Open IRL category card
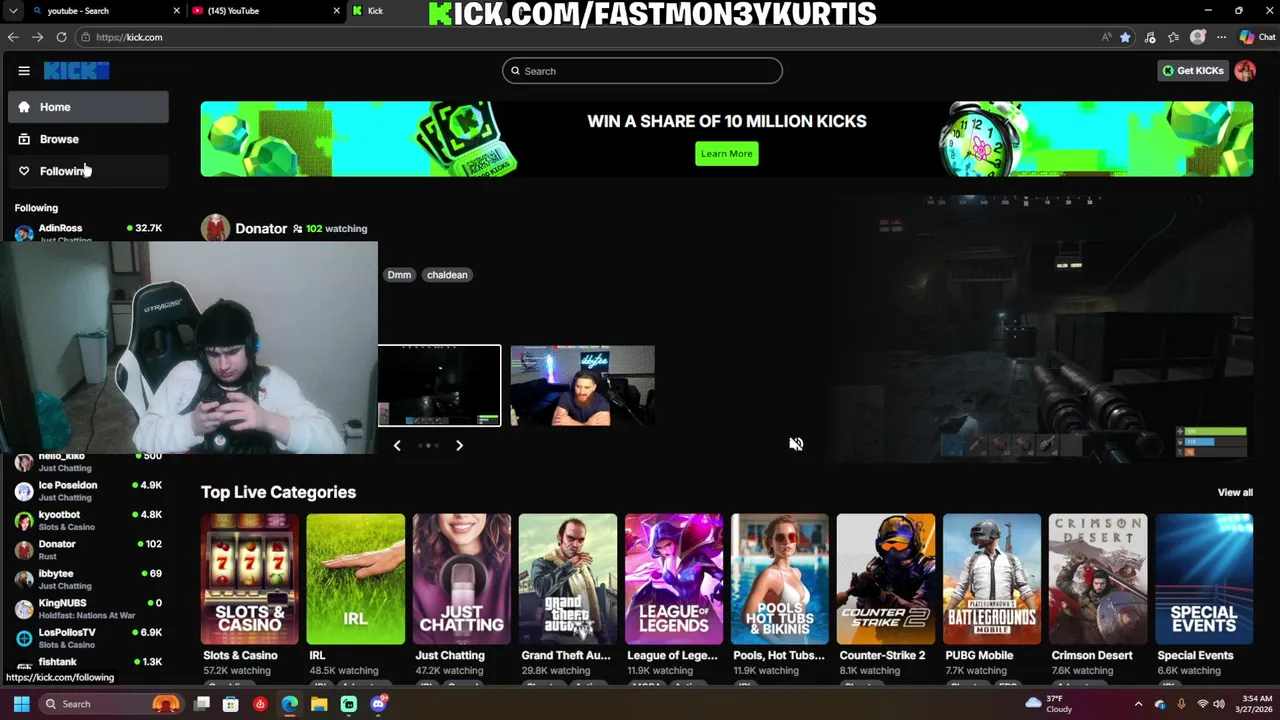1280x720 pixels. point(356,579)
